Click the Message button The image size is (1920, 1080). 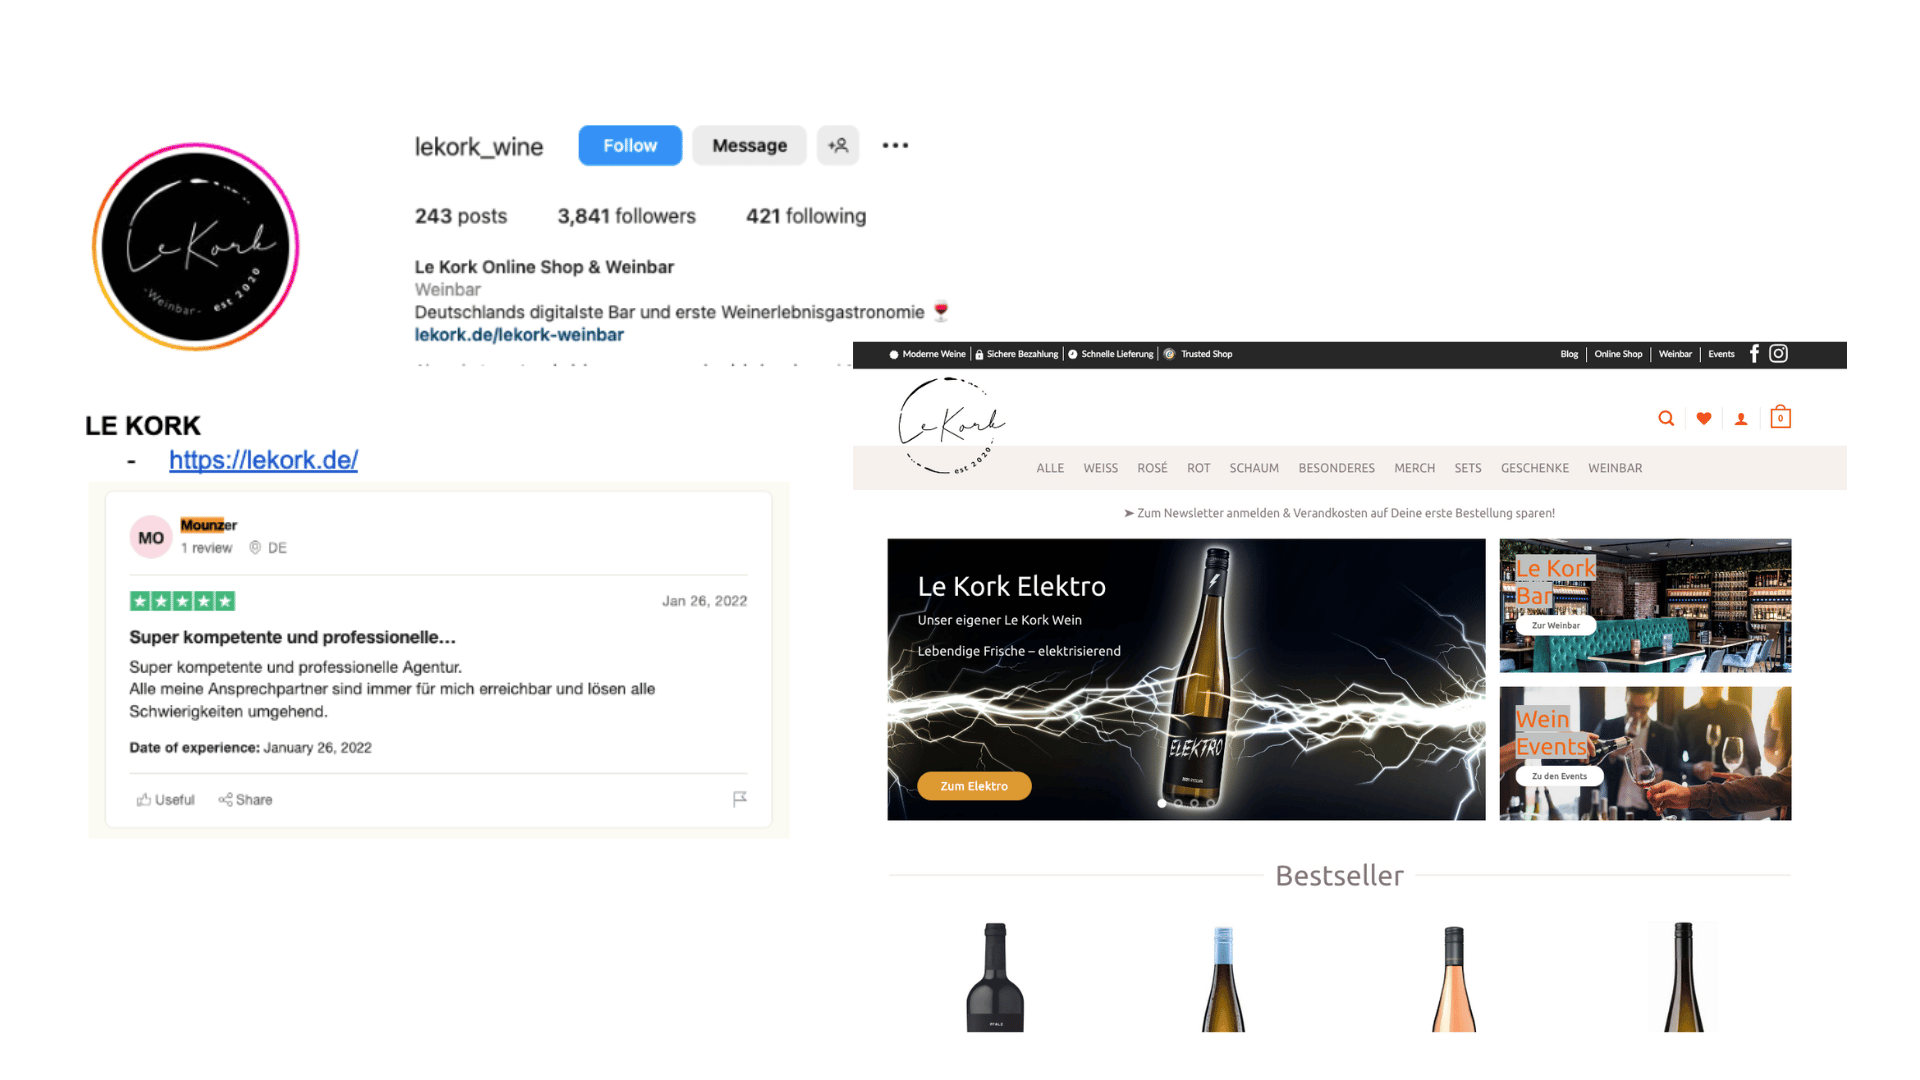click(749, 146)
